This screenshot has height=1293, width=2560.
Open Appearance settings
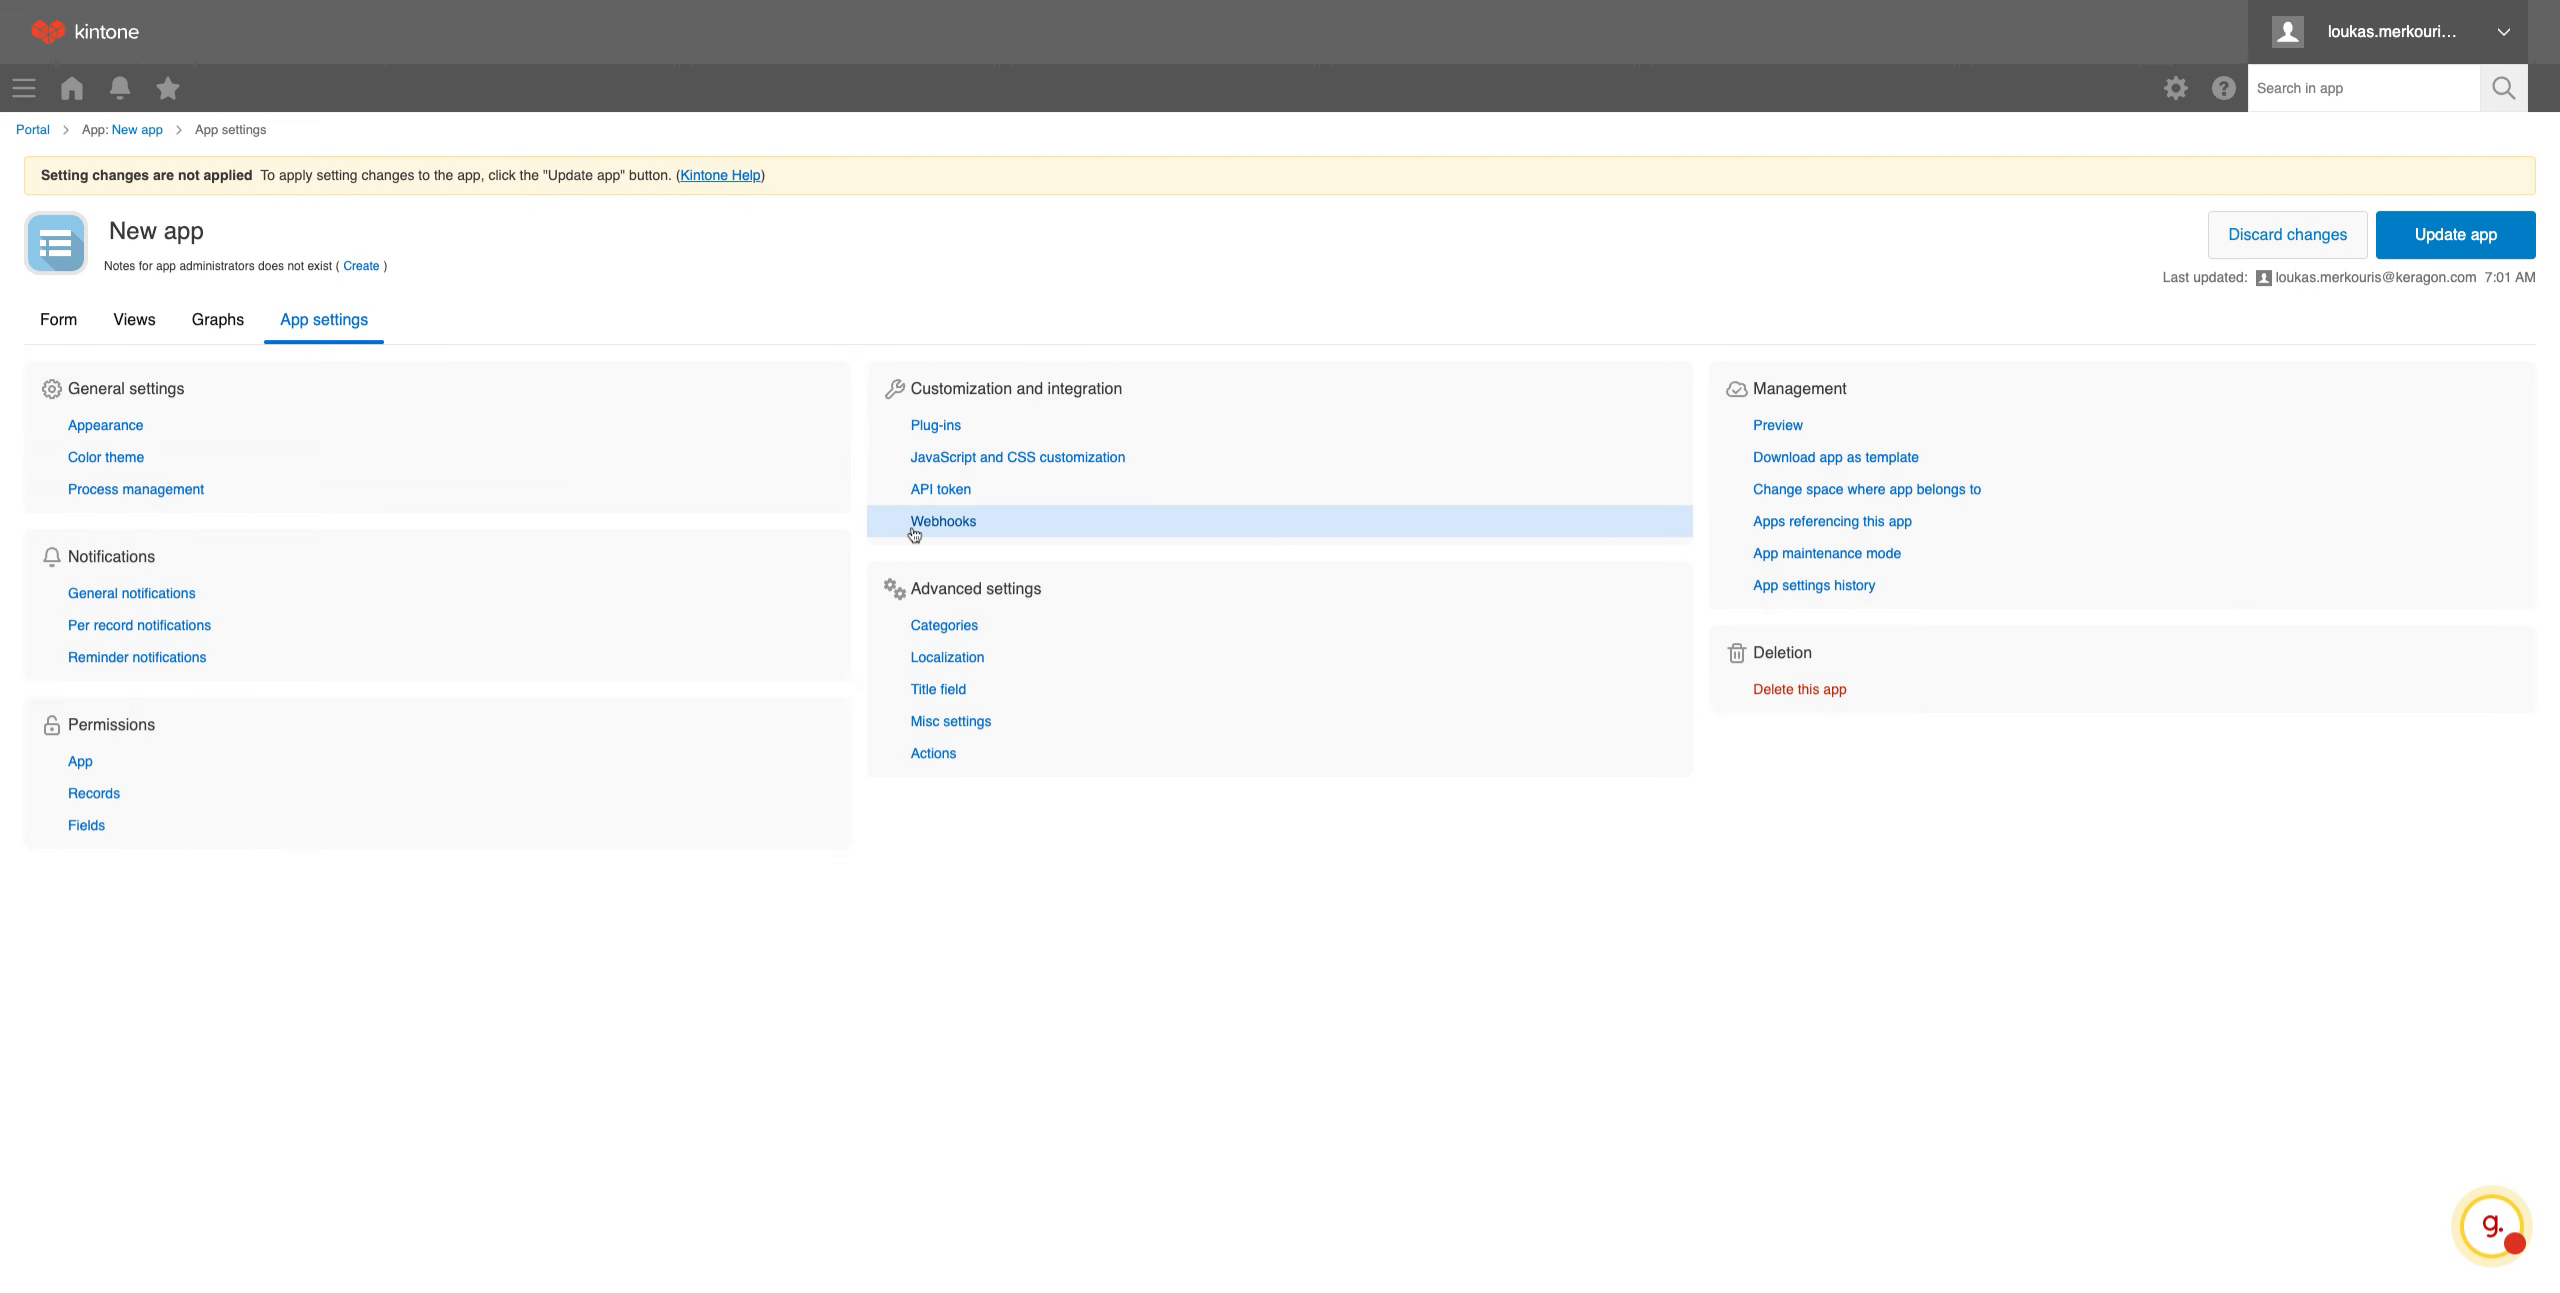pos(105,425)
